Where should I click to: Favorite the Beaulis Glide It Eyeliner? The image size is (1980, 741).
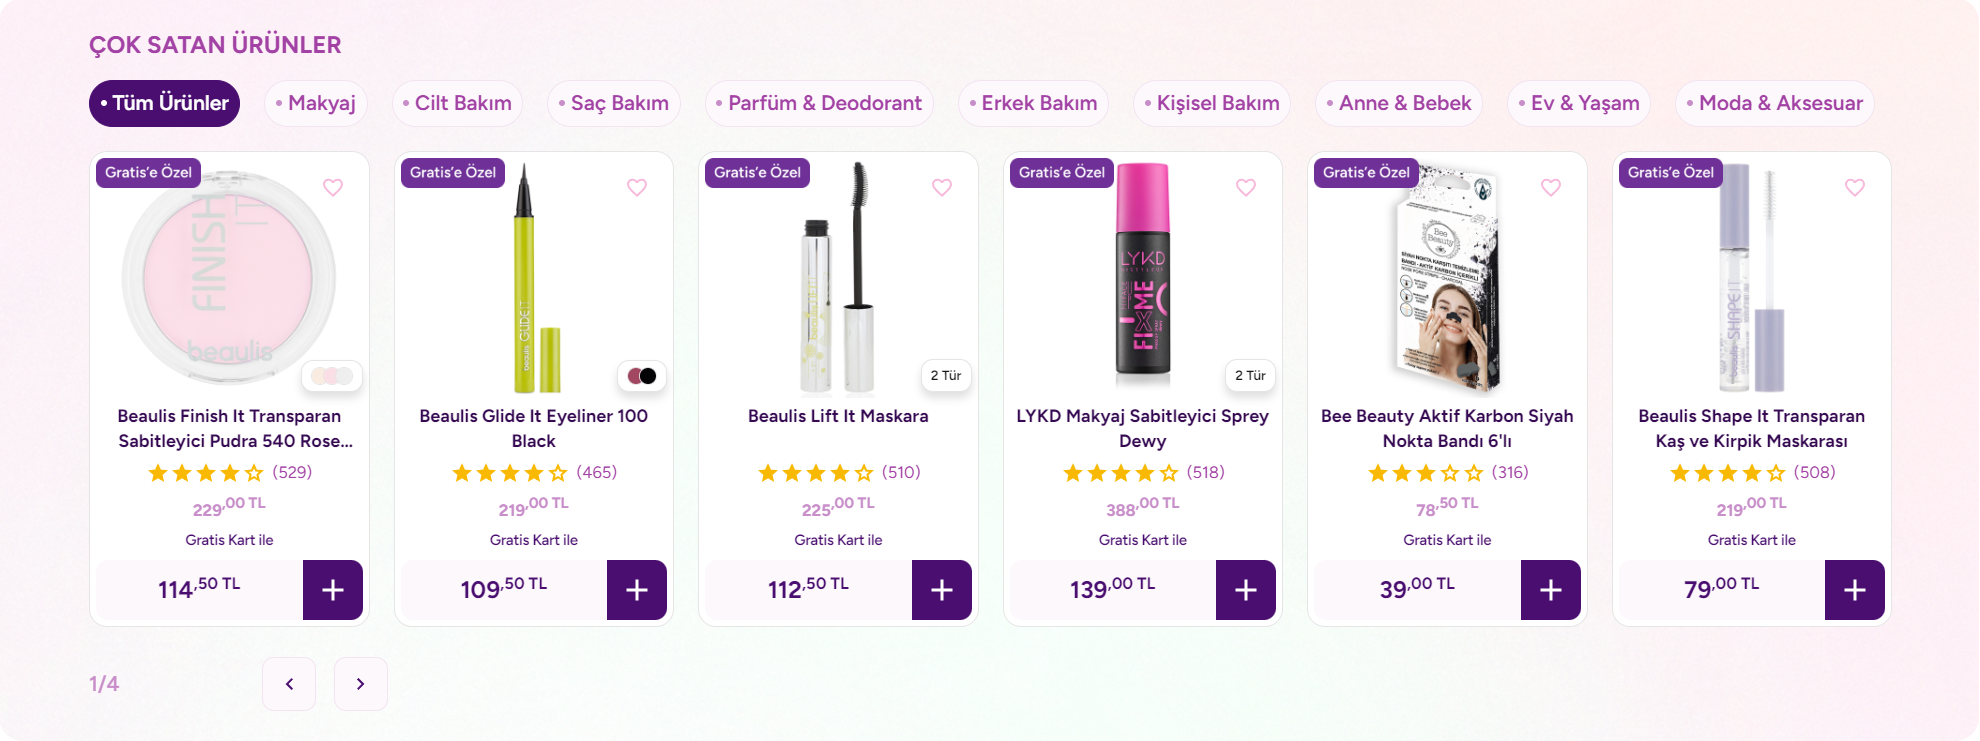[x=637, y=188]
